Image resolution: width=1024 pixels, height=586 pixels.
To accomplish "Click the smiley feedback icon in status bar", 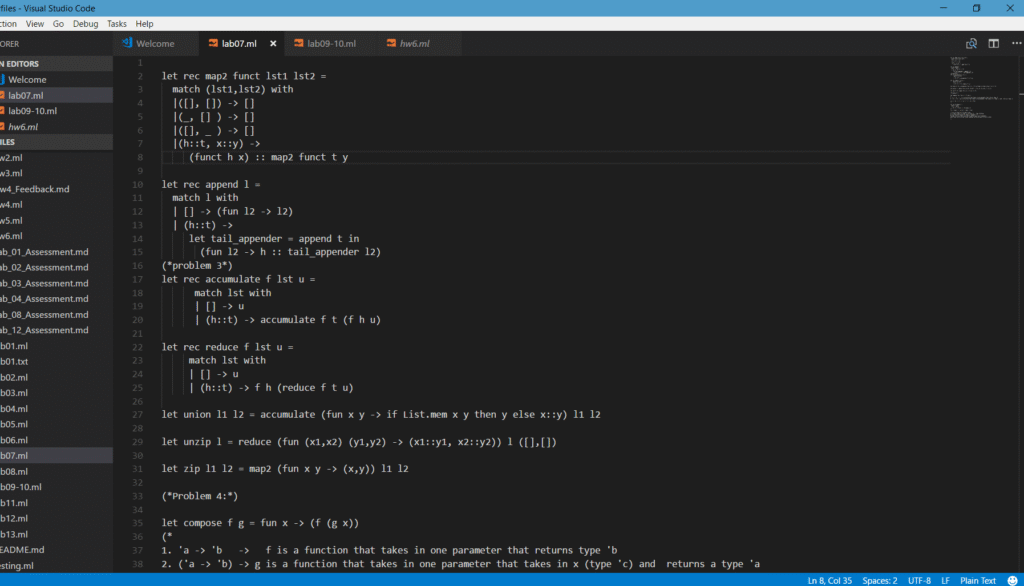I will (1012, 580).
